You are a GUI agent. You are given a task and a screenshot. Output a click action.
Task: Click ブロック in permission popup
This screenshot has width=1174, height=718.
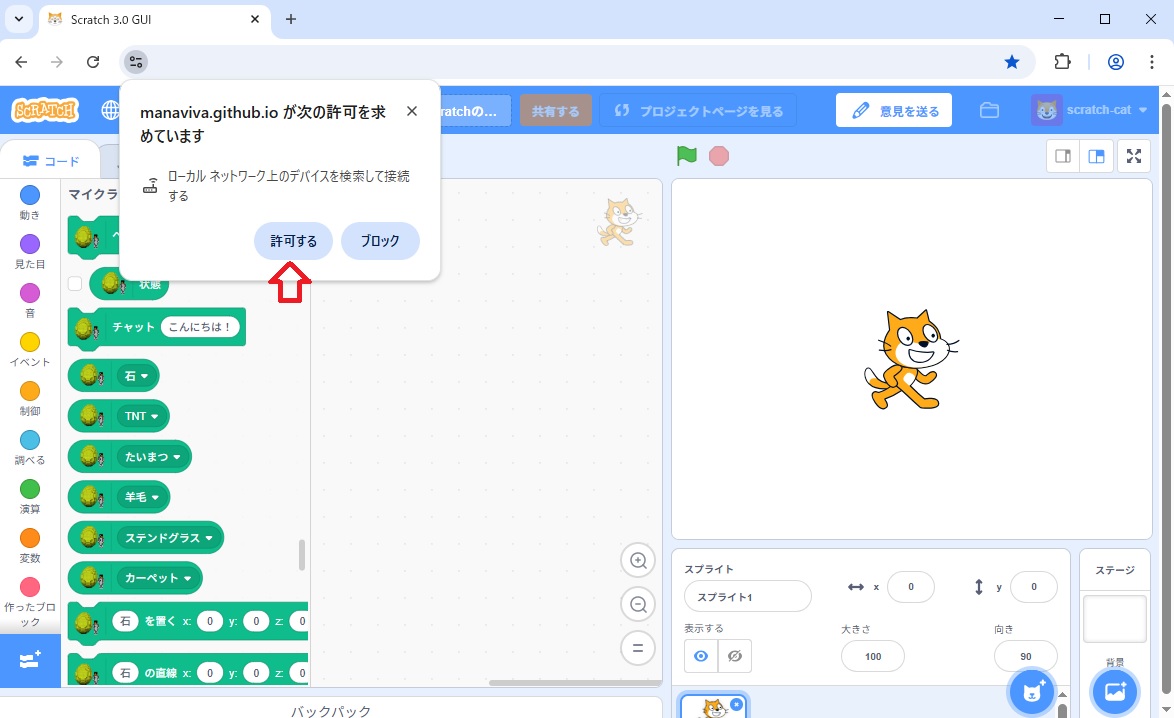coord(380,241)
